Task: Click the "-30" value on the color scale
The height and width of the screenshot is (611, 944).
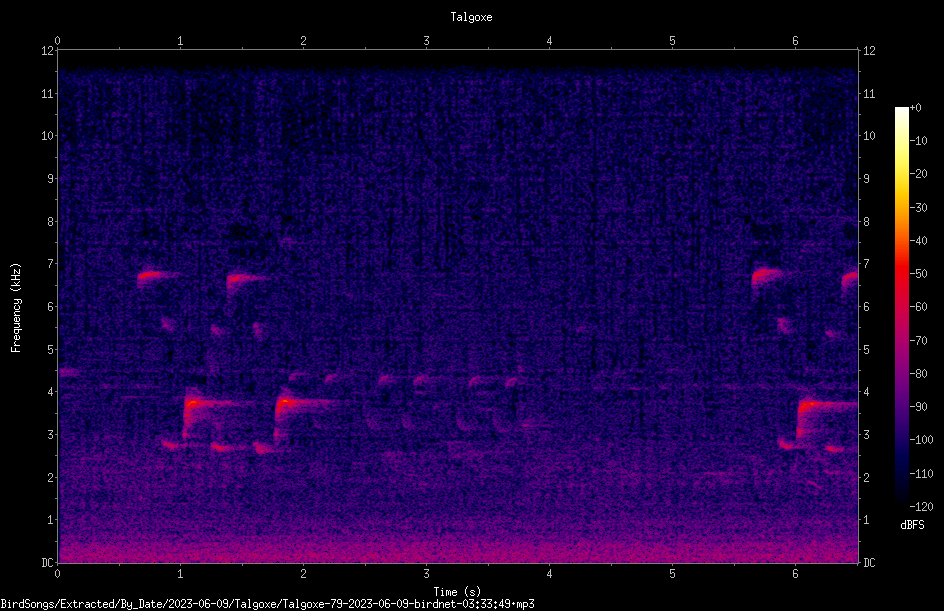Action: coord(918,208)
